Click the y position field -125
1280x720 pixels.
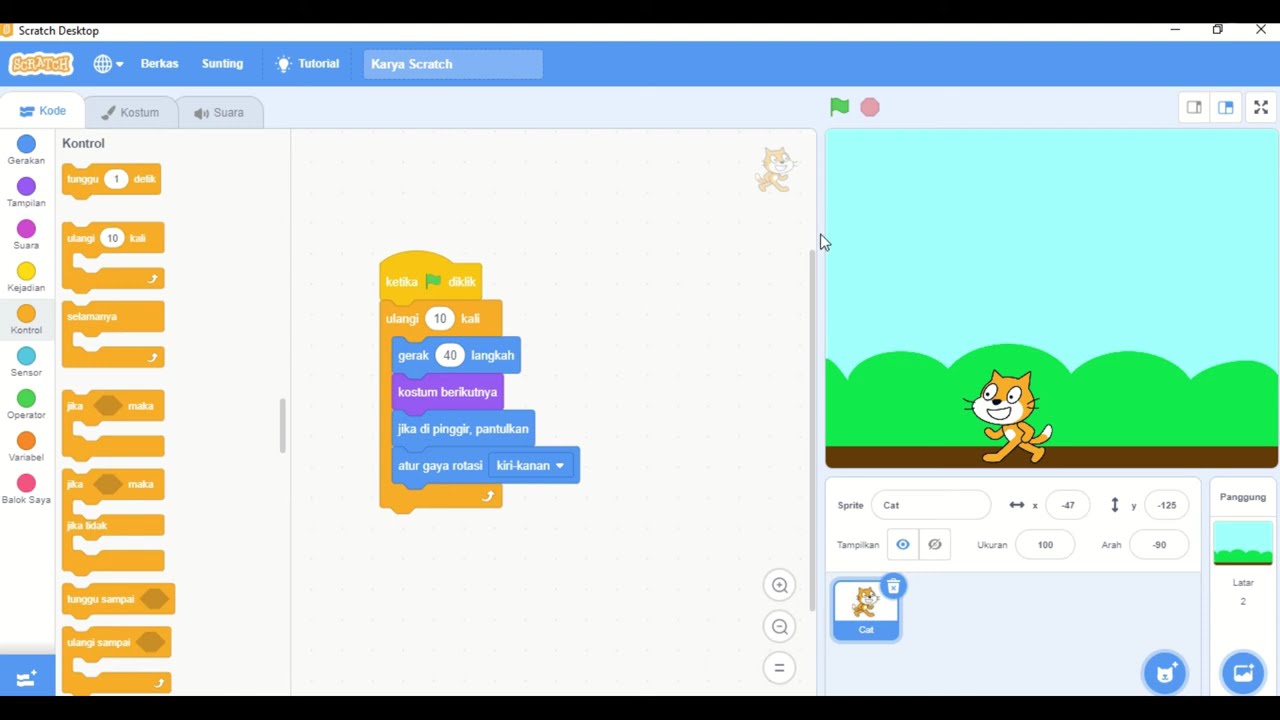pyautogui.click(x=1167, y=505)
